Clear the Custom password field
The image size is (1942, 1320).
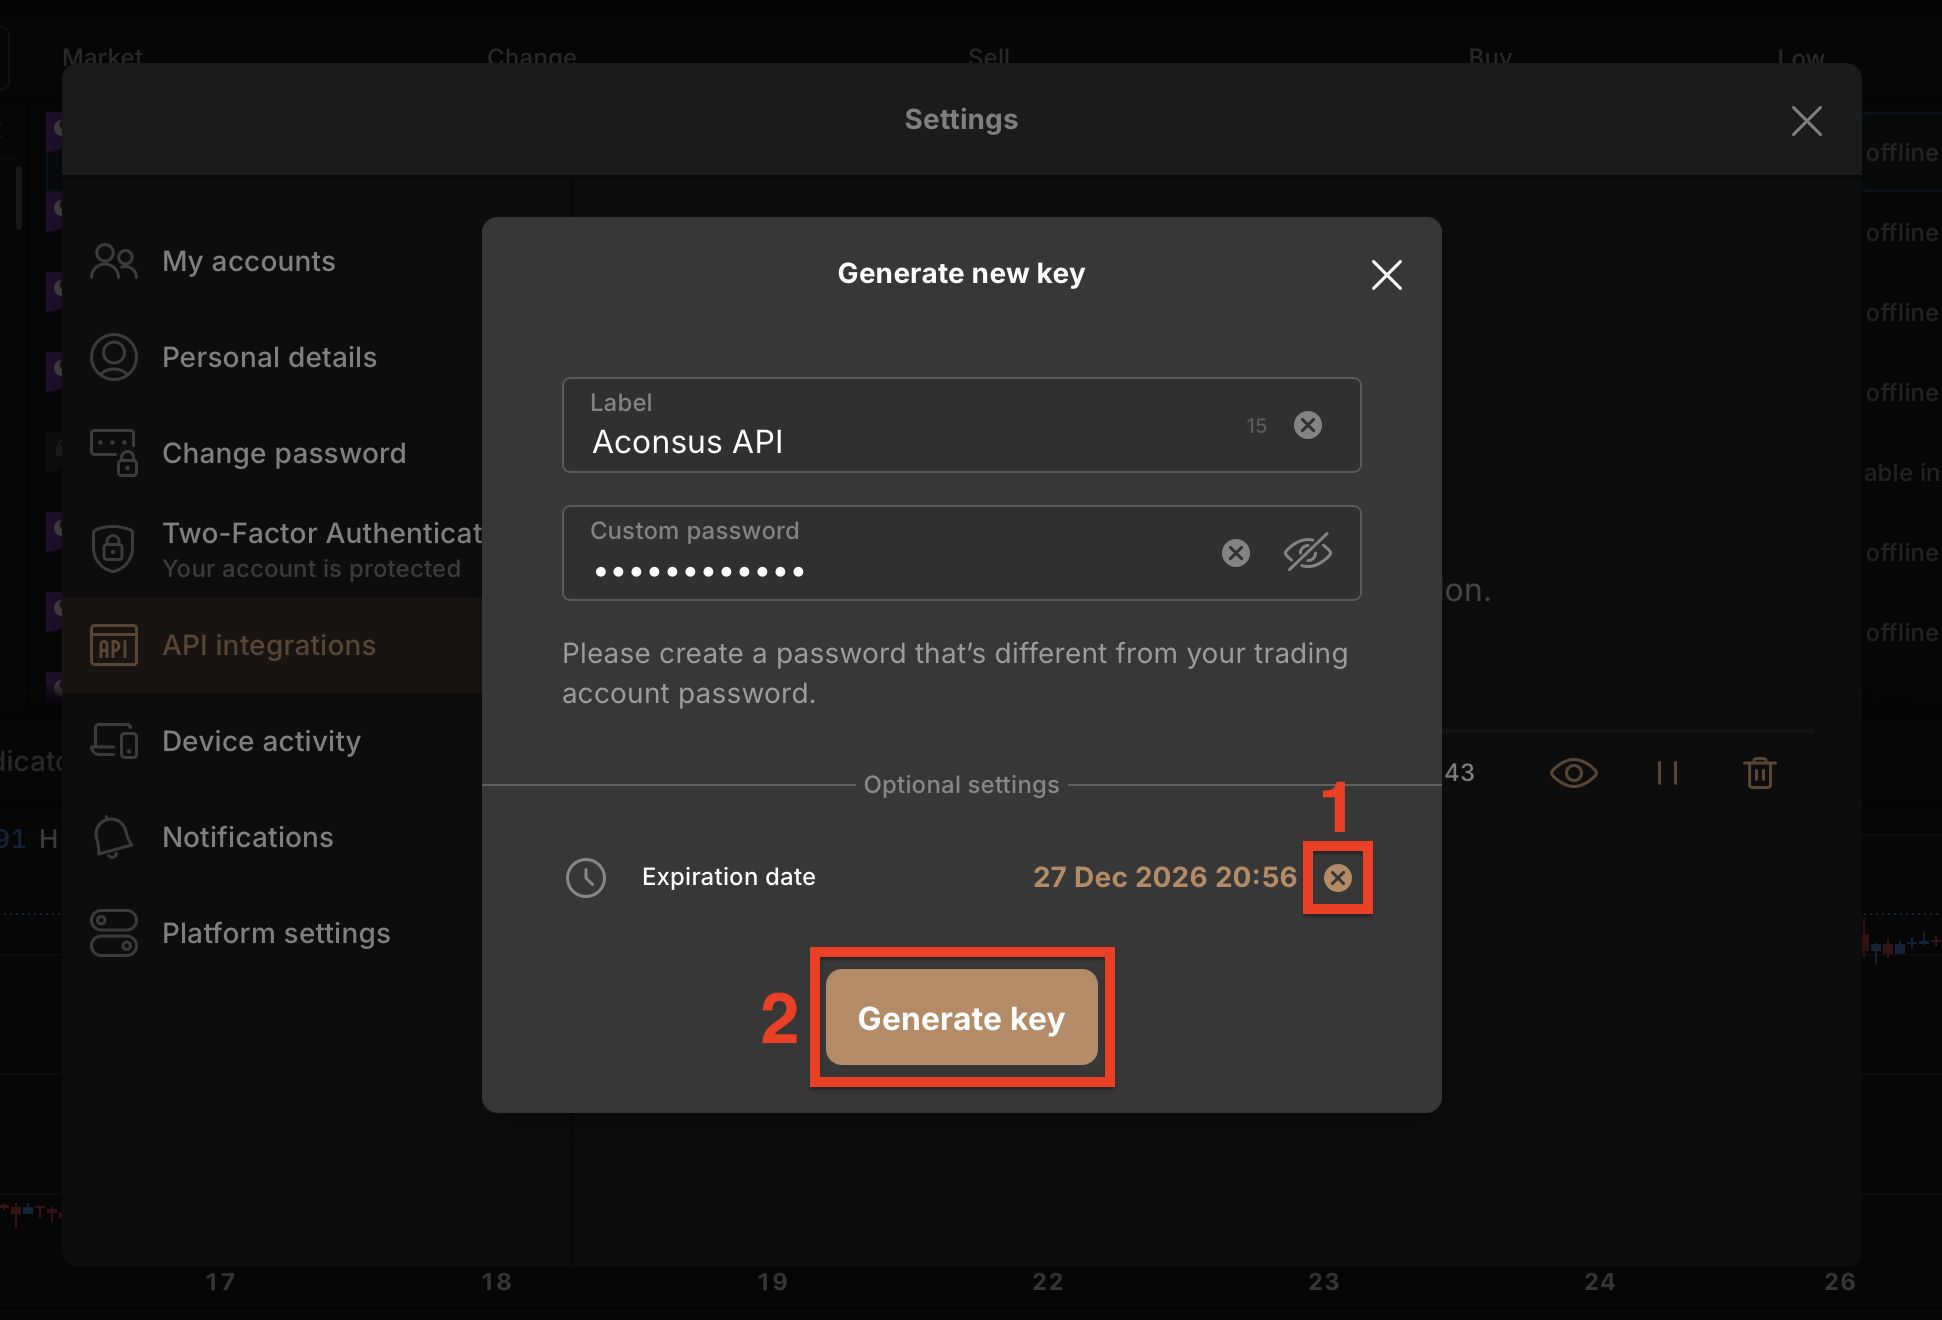point(1235,553)
